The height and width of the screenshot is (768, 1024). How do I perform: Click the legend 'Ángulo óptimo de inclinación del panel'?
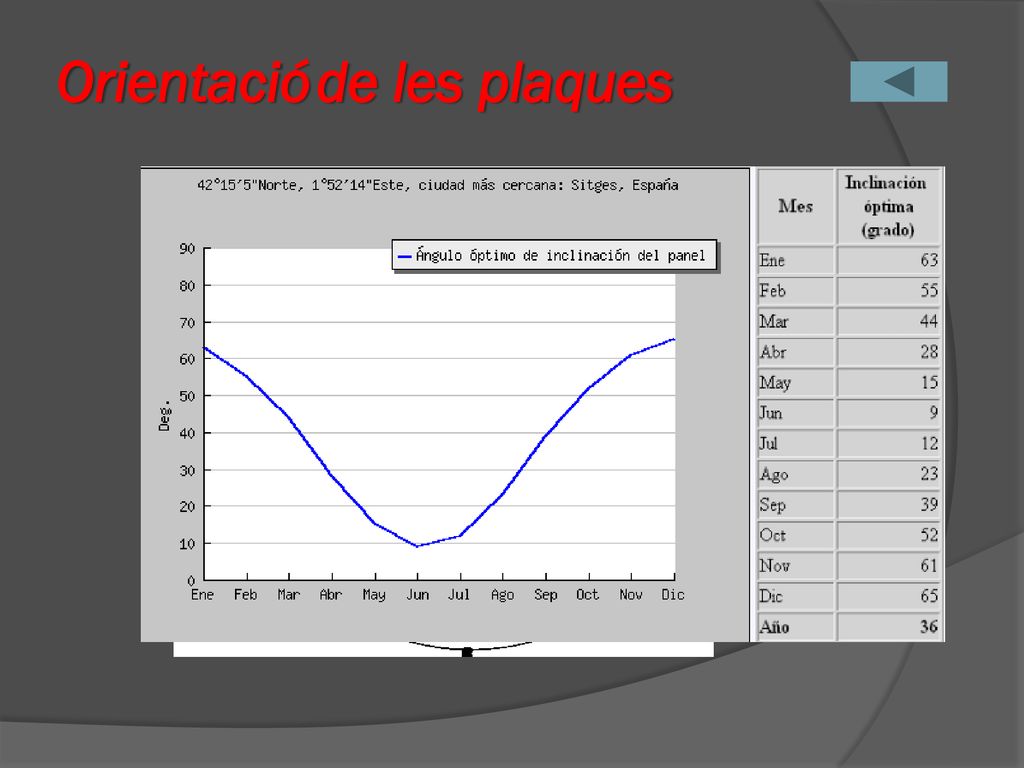554,255
